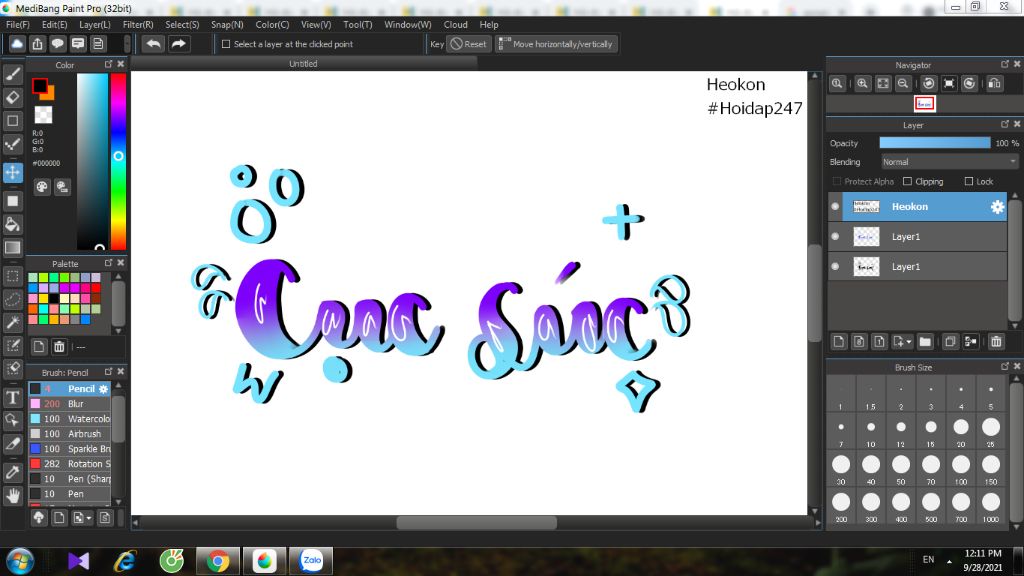Open Heokon layer settings gear
Image resolution: width=1024 pixels, height=576 pixels.
pos(997,206)
